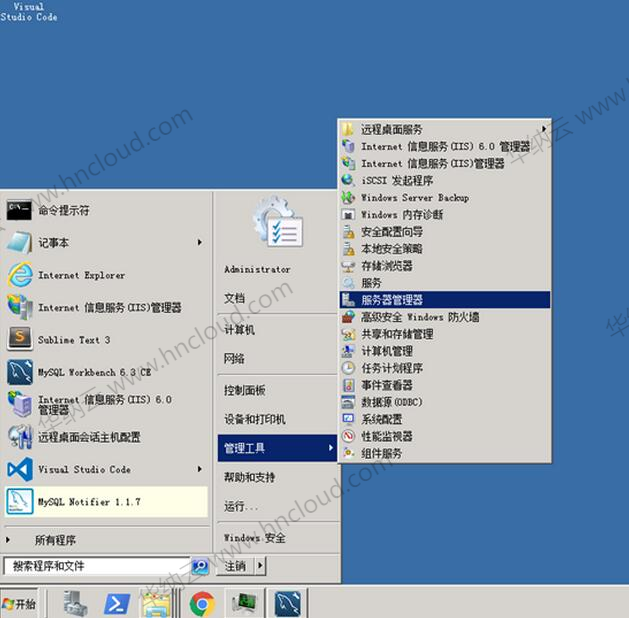The image size is (629, 618).
Task: Open 数据源 (ODBC) entry
Action: tap(445, 402)
